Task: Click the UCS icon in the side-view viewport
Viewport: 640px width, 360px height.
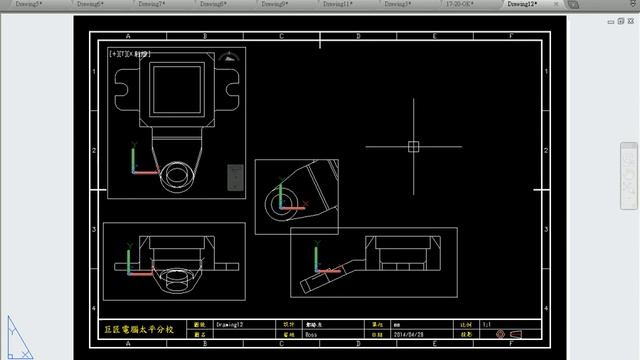Action: click(327, 257)
